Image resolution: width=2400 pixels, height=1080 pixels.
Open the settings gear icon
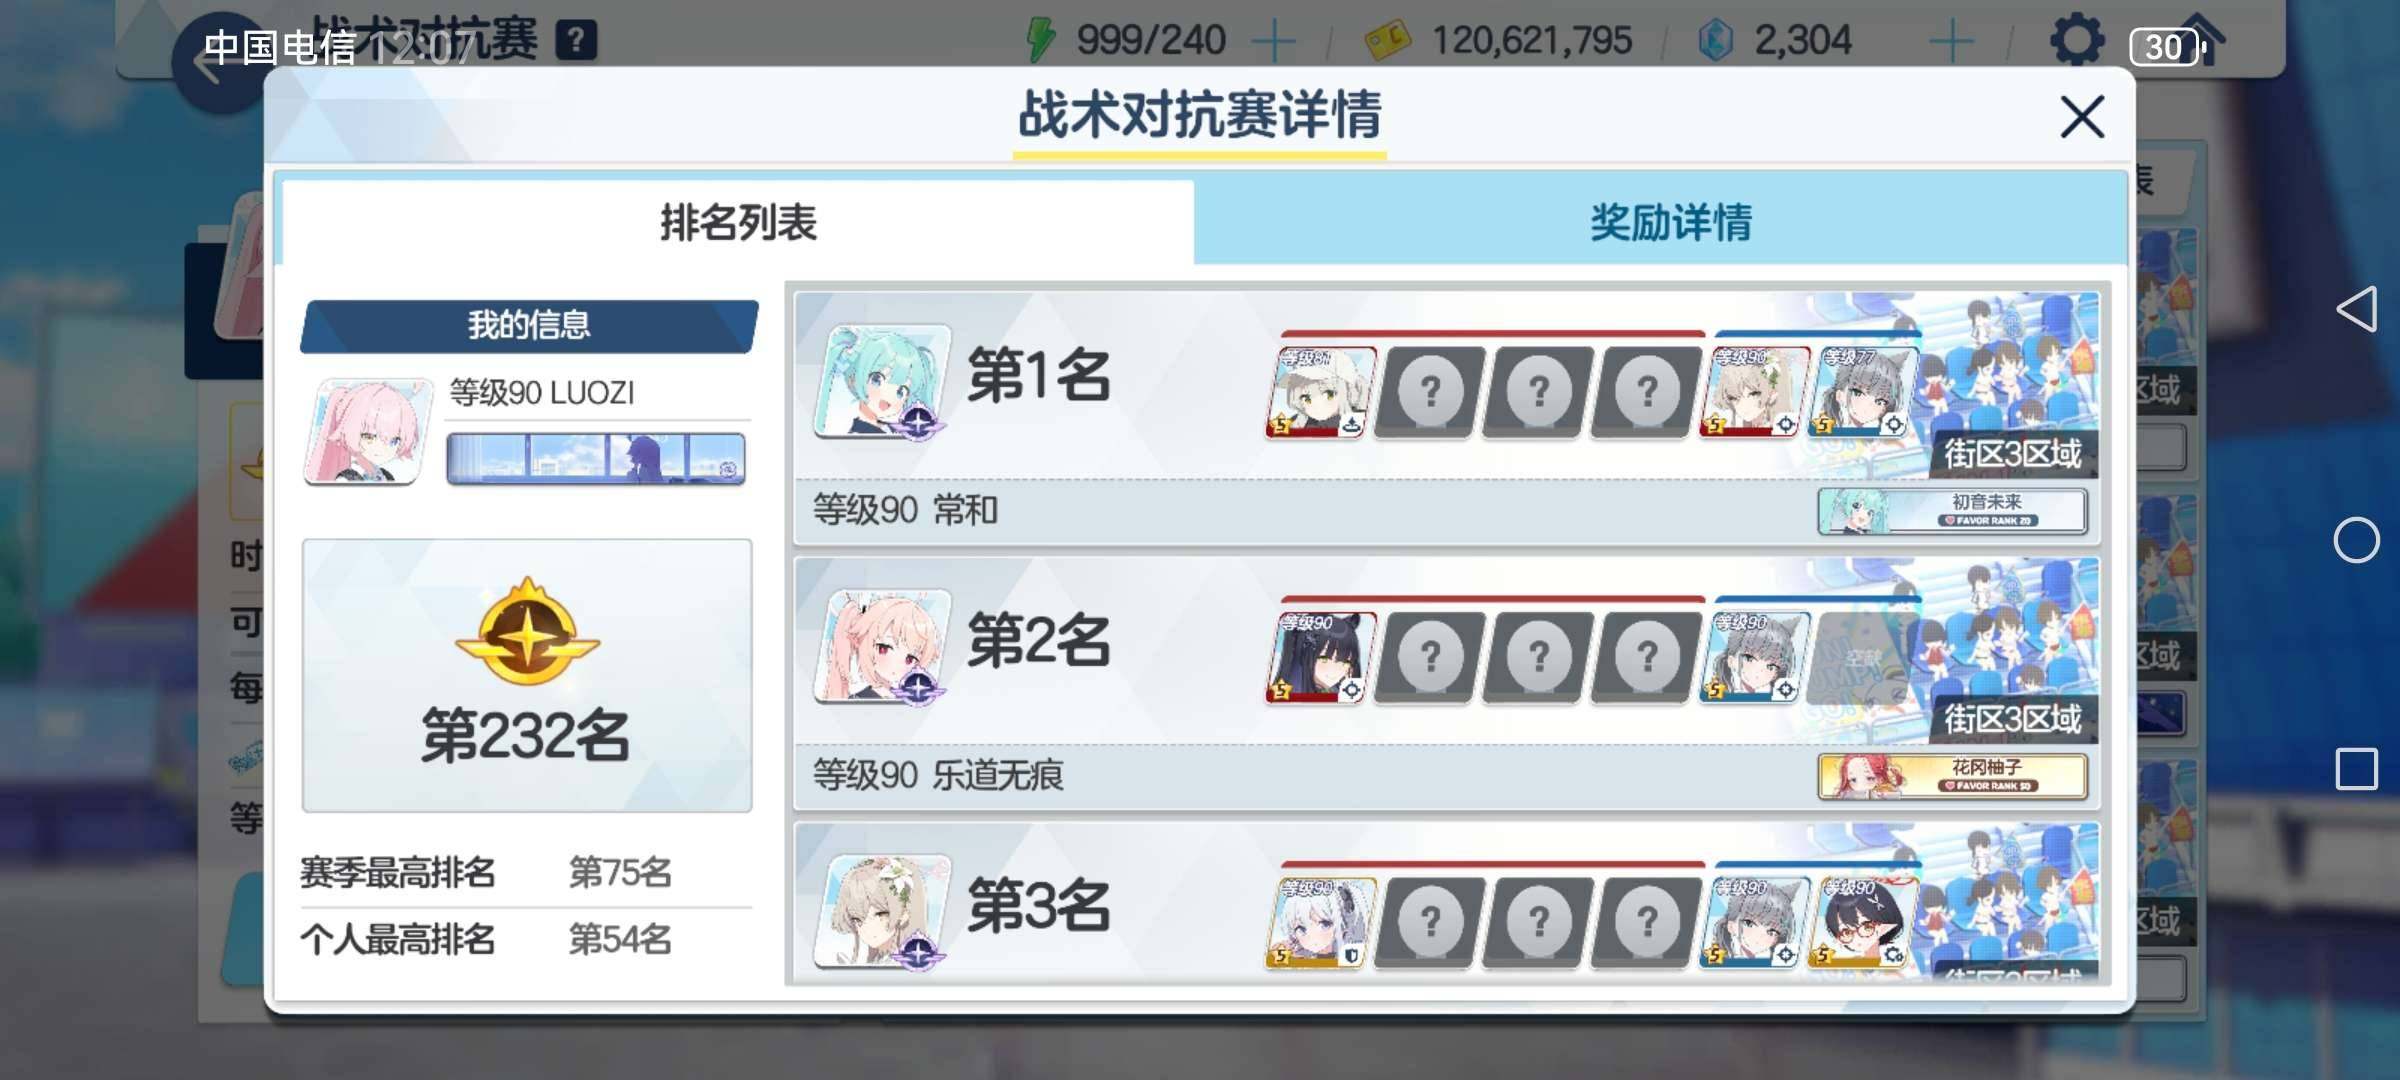pos(2077,42)
